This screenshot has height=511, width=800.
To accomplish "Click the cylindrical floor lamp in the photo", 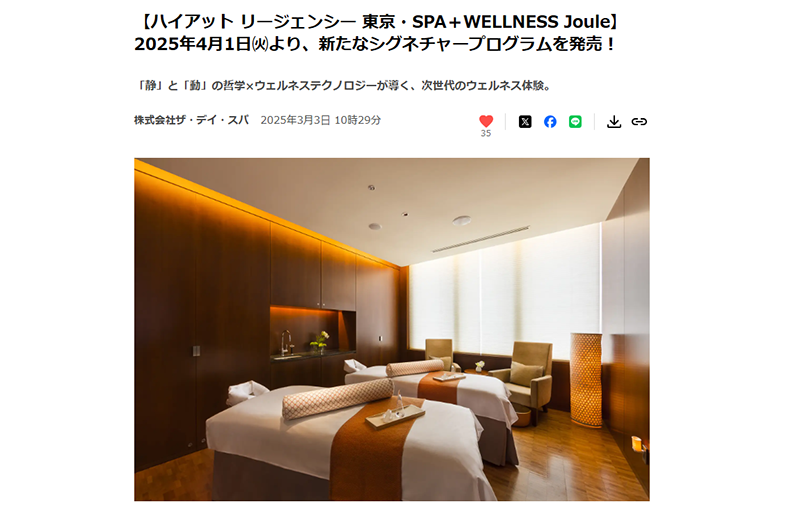I will point(586,378).
